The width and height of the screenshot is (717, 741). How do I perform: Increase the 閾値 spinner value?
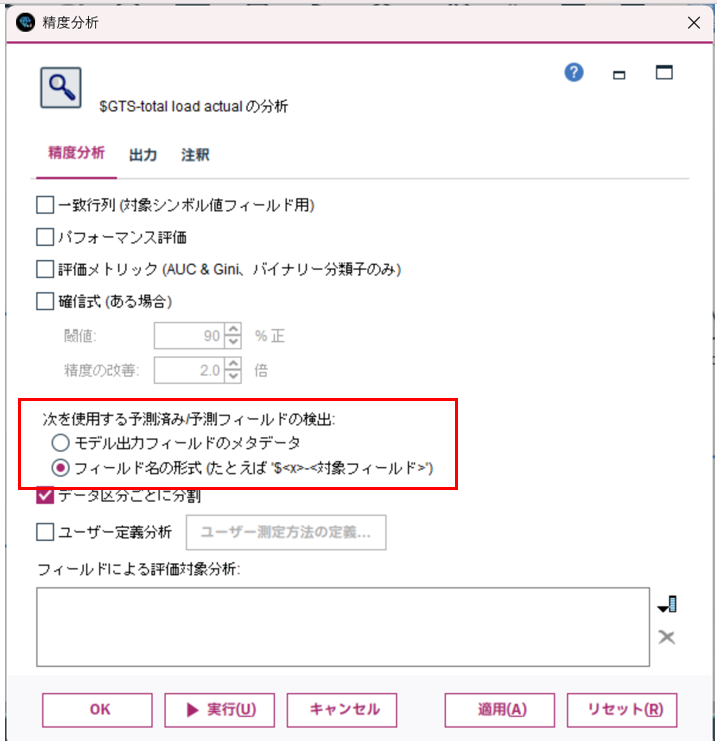click(233, 329)
